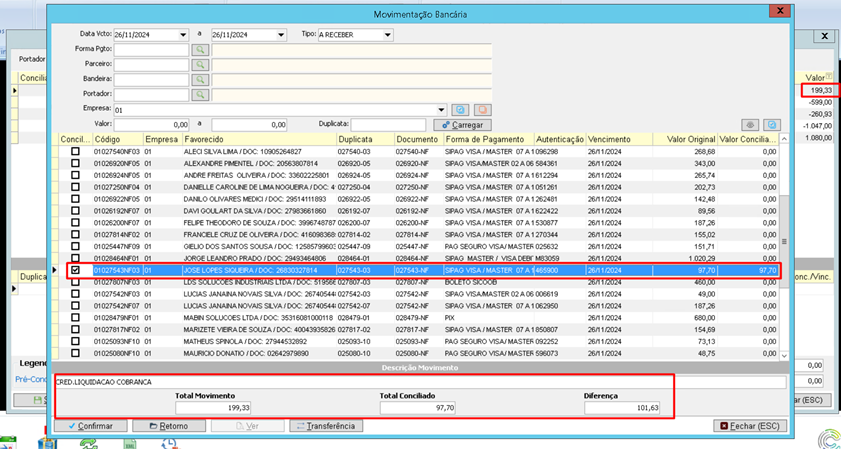Viewport: 841px width, 449px height.
Task: Click the Carregar button
Action: 463,125
